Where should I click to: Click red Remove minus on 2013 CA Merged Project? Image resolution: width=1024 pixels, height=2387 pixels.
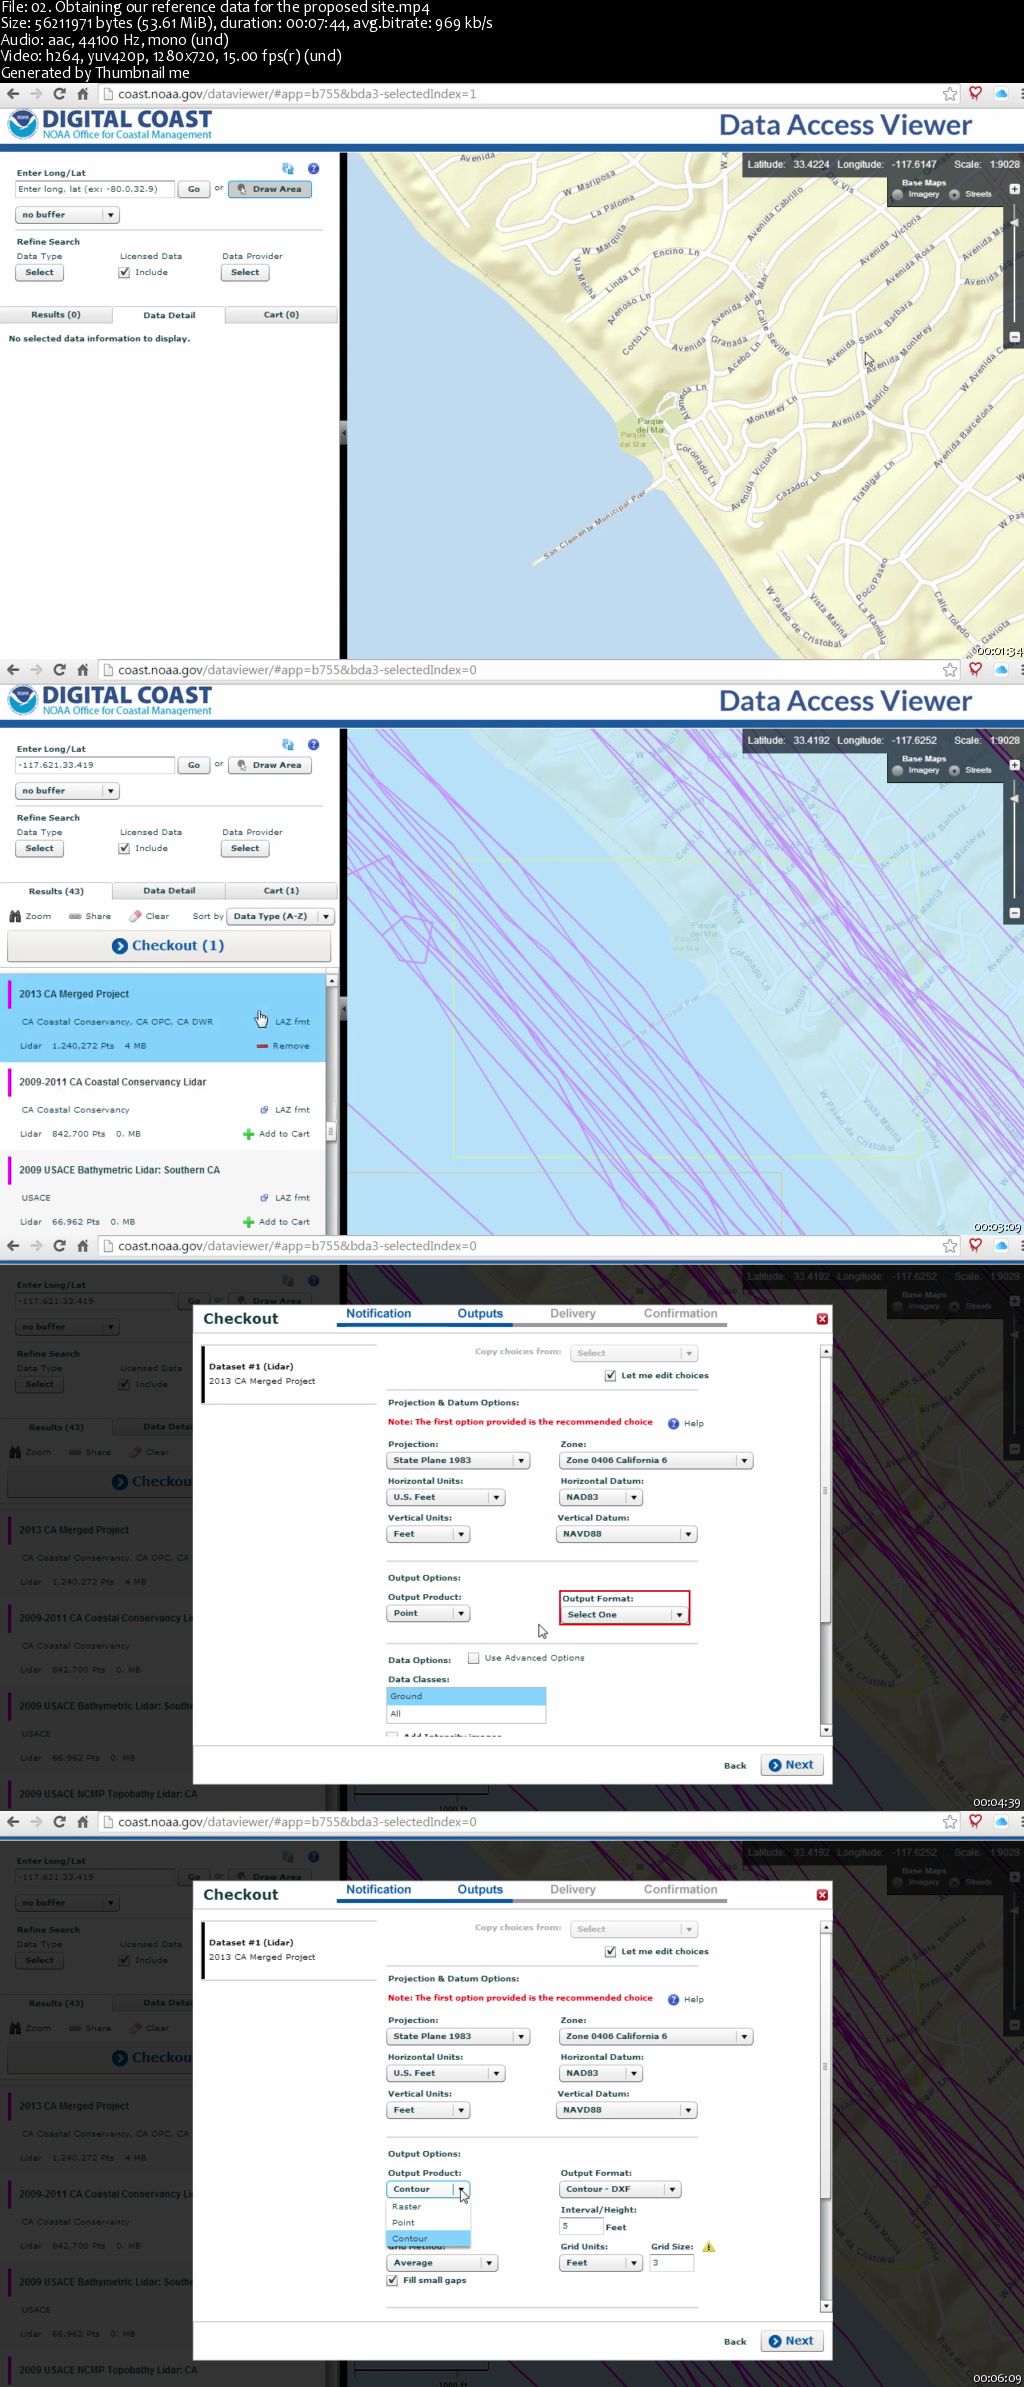click(262, 1046)
